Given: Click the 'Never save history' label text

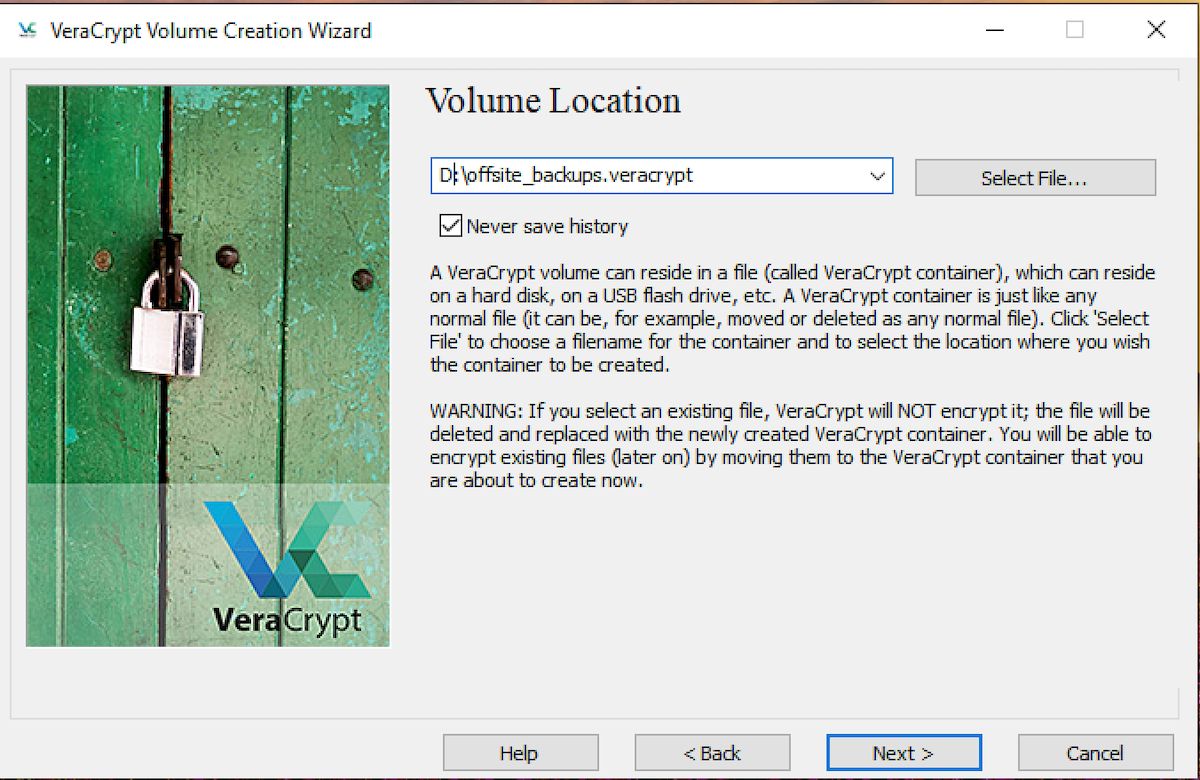Looking at the screenshot, I should pos(547,226).
